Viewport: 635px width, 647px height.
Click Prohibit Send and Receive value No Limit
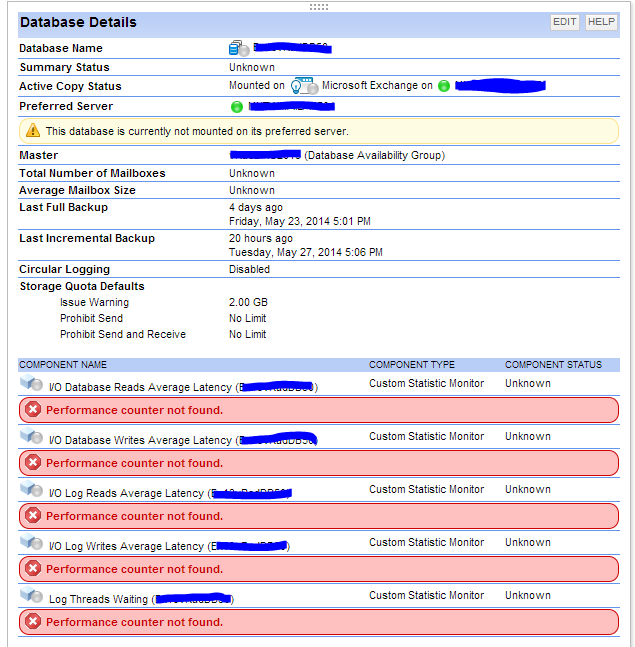coord(248,334)
